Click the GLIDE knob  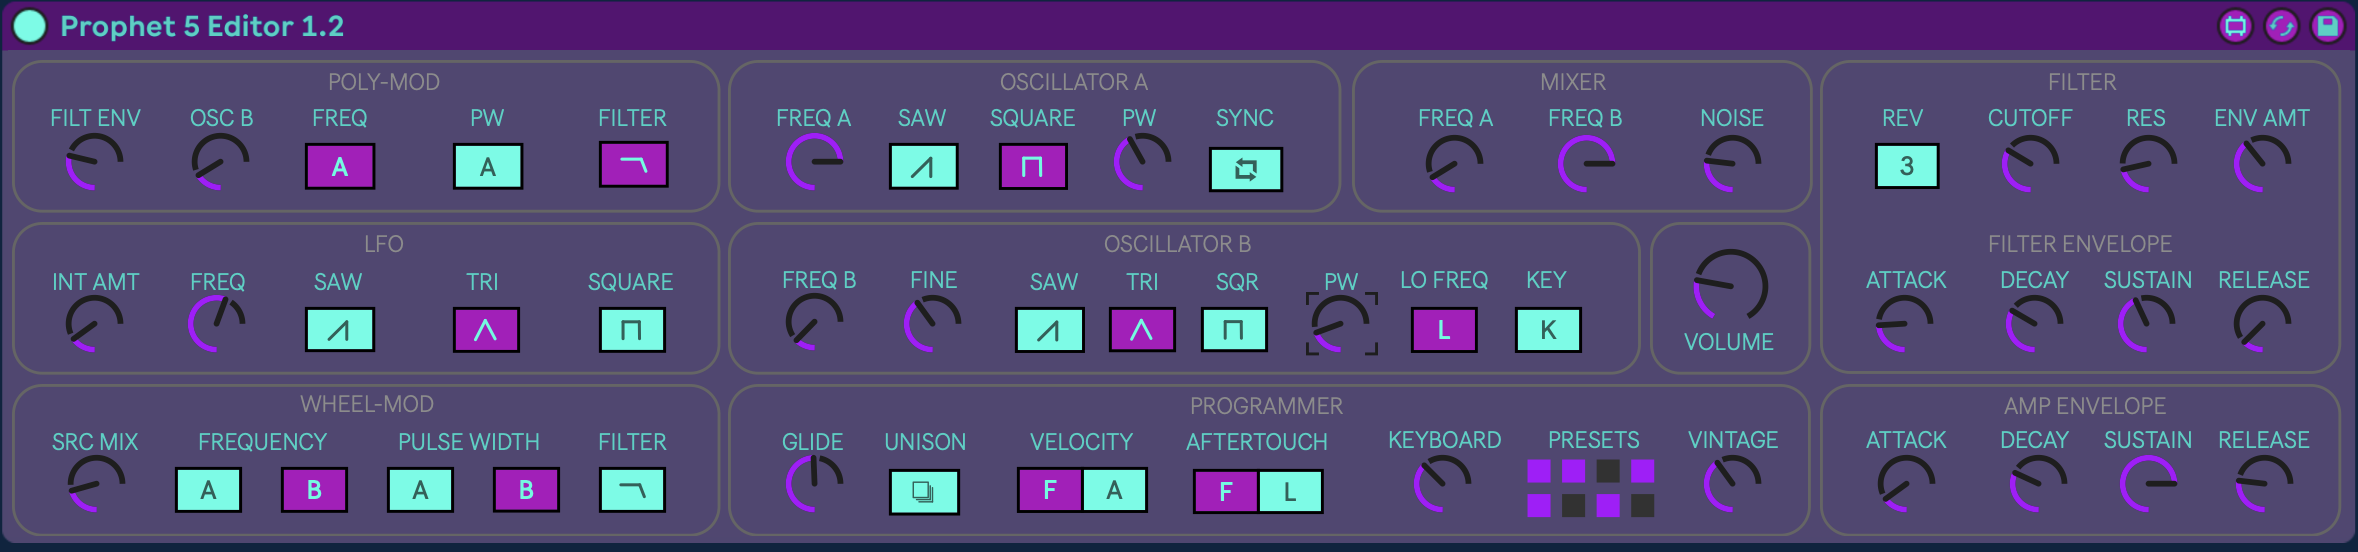tap(815, 484)
